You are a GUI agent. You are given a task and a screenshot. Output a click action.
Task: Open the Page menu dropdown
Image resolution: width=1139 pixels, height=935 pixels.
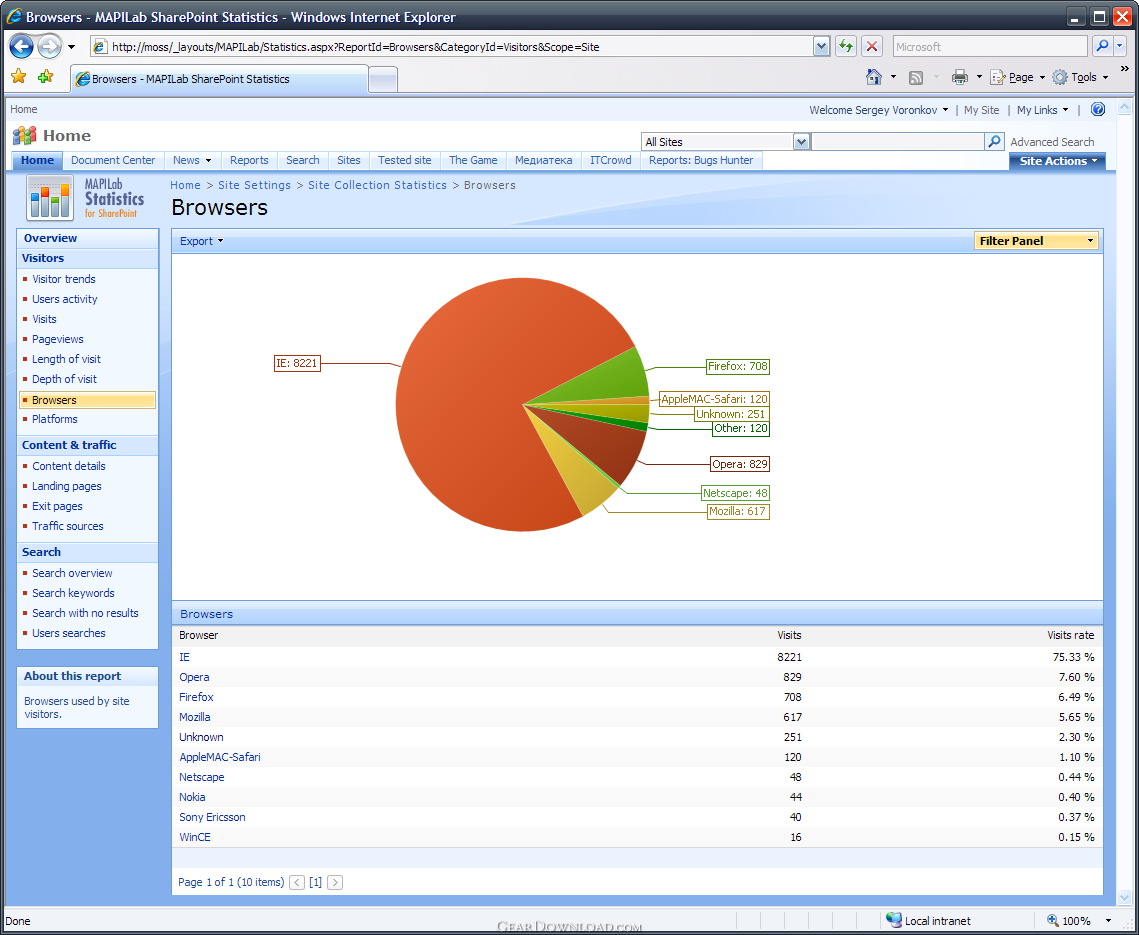point(1018,77)
